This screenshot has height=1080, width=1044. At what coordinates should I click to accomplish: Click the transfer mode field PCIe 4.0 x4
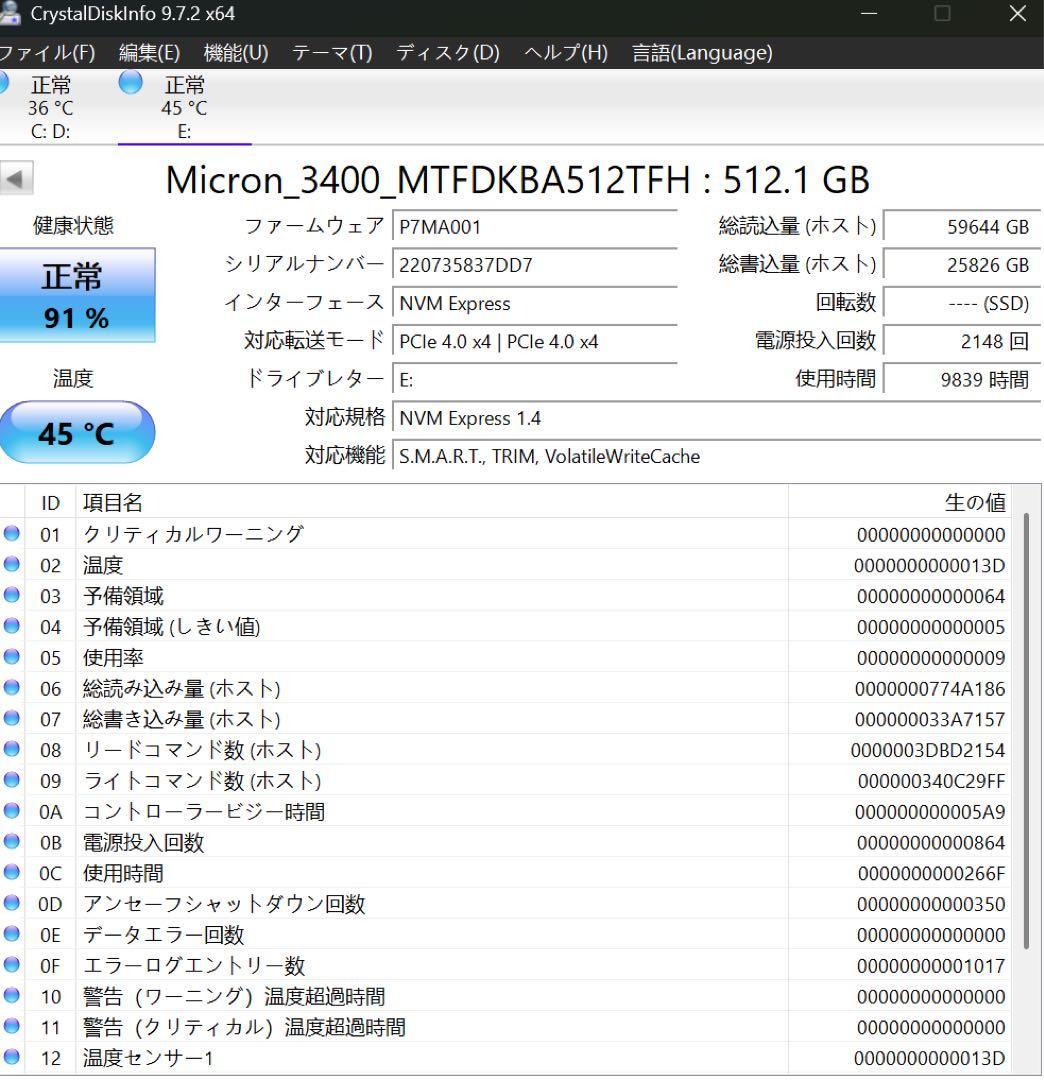(x=534, y=342)
